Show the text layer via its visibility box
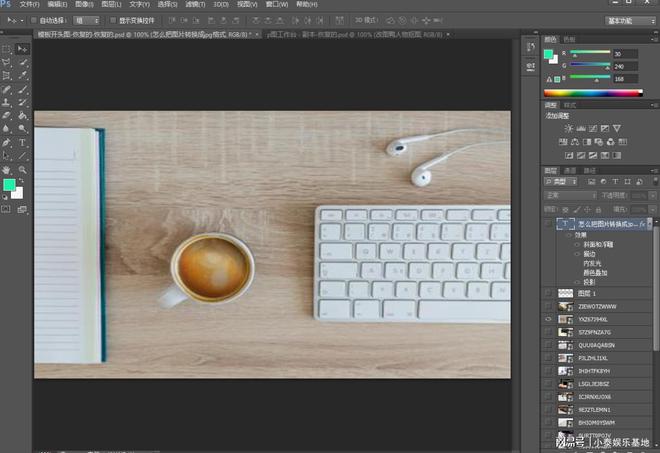Image resolution: width=660 pixels, height=453 pixels. (x=548, y=224)
